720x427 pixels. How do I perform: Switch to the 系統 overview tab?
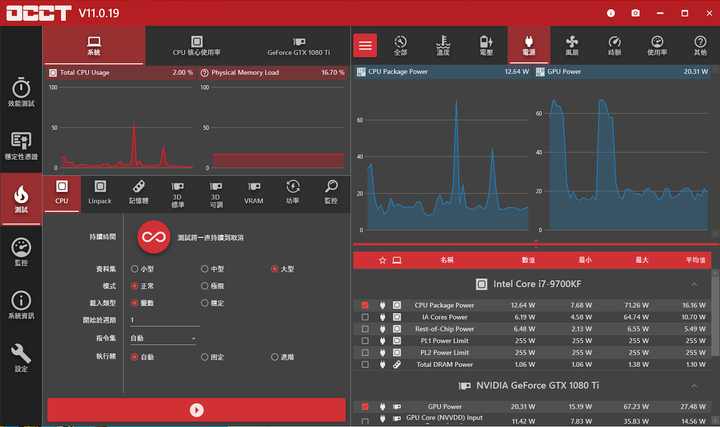[94, 45]
